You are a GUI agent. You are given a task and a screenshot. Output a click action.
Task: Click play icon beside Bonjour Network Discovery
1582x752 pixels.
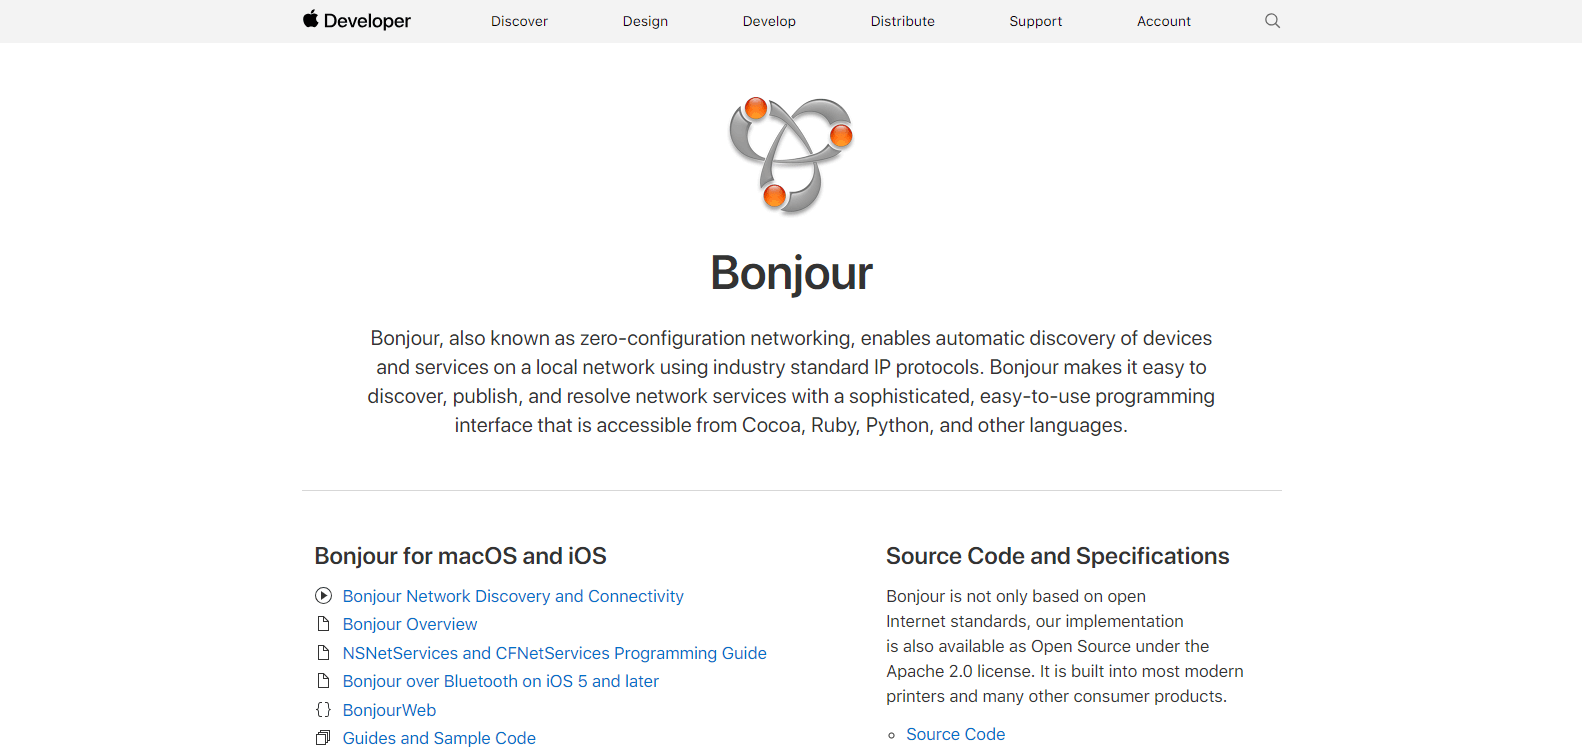tap(323, 596)
